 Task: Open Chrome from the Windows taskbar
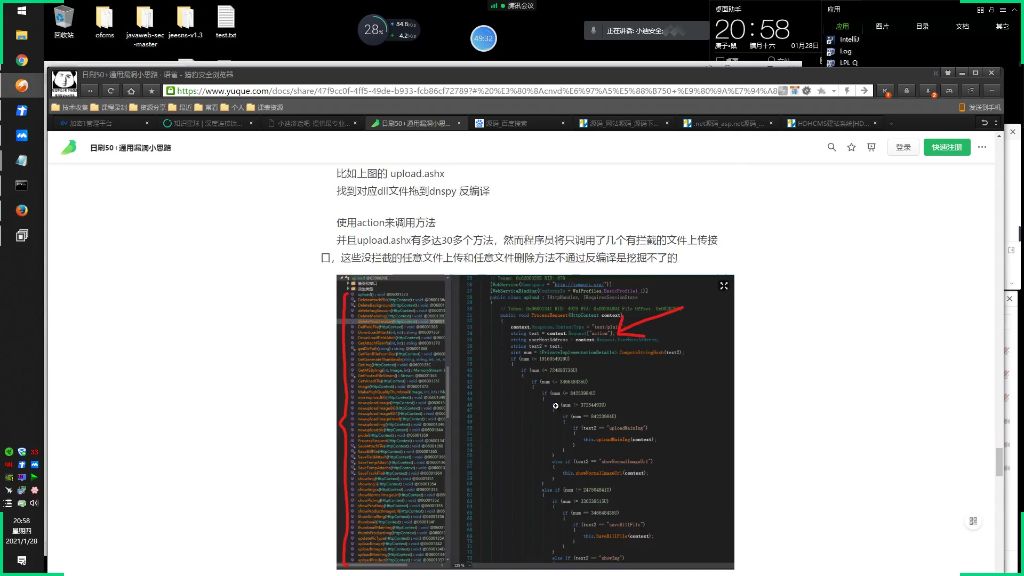22,60
